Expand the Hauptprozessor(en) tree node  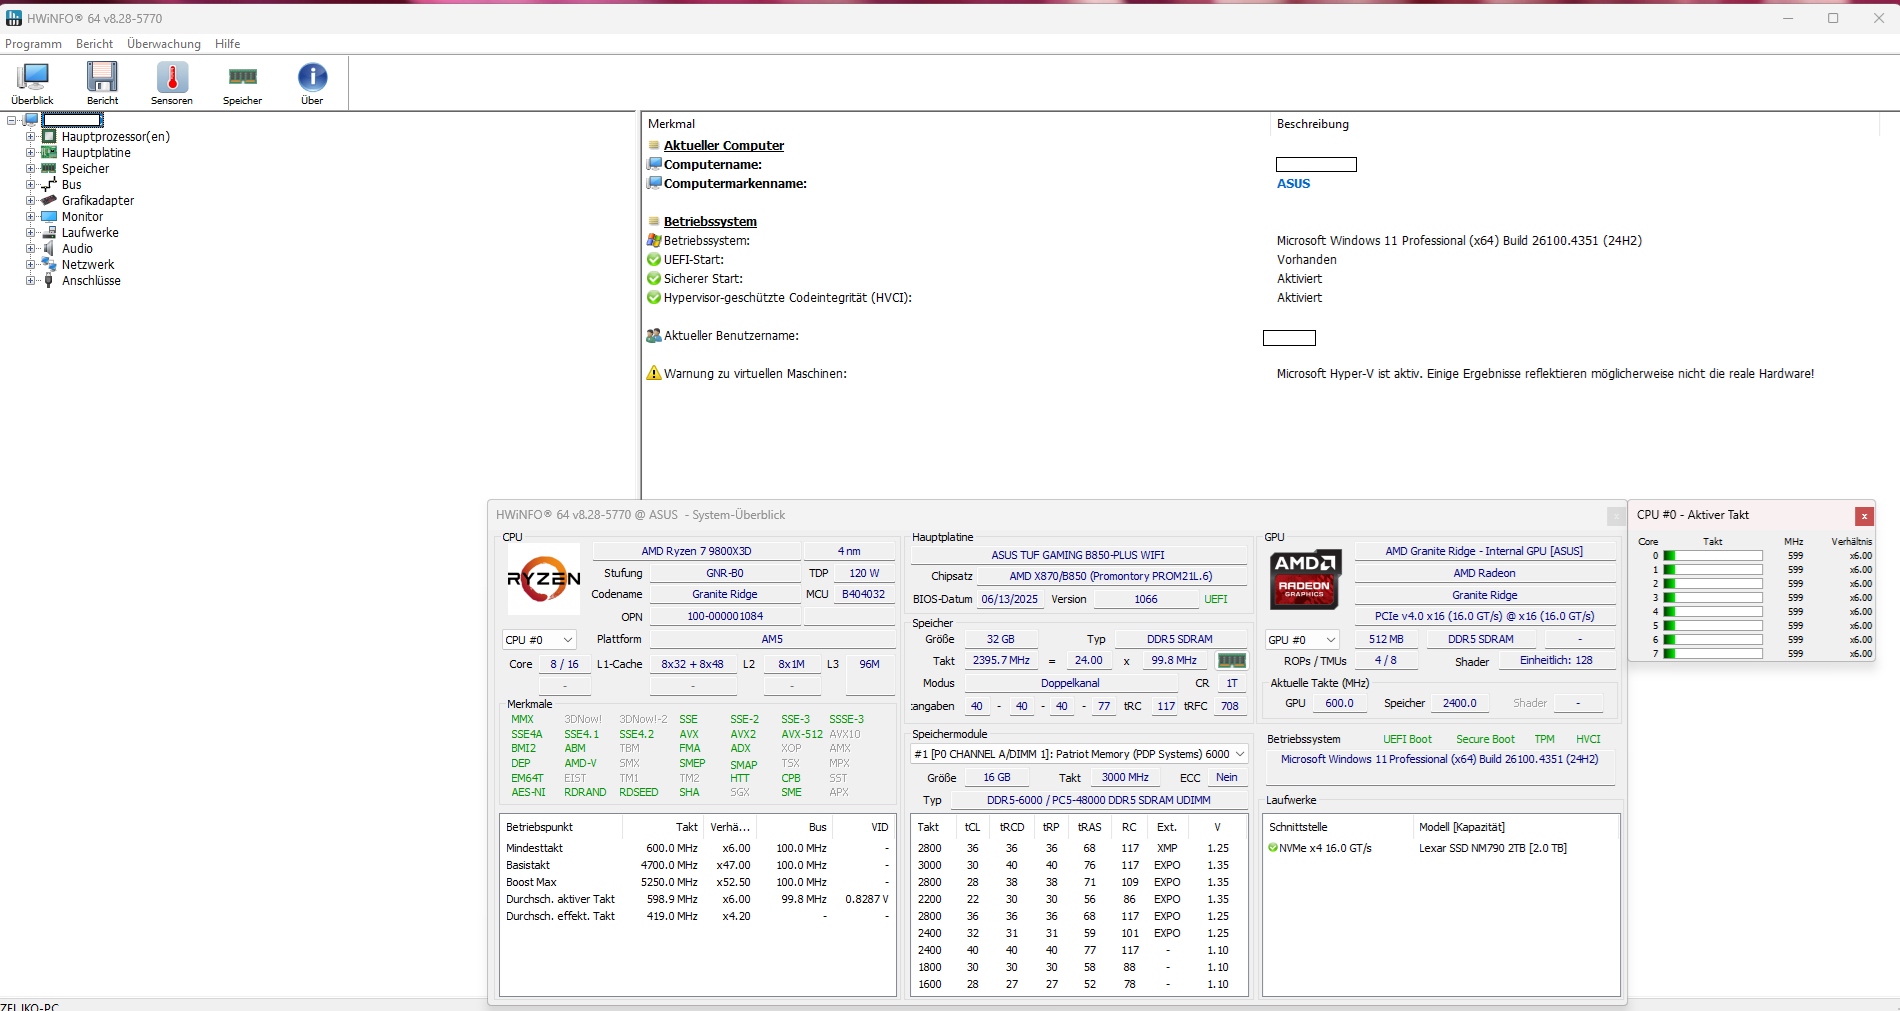click(30, 137)
